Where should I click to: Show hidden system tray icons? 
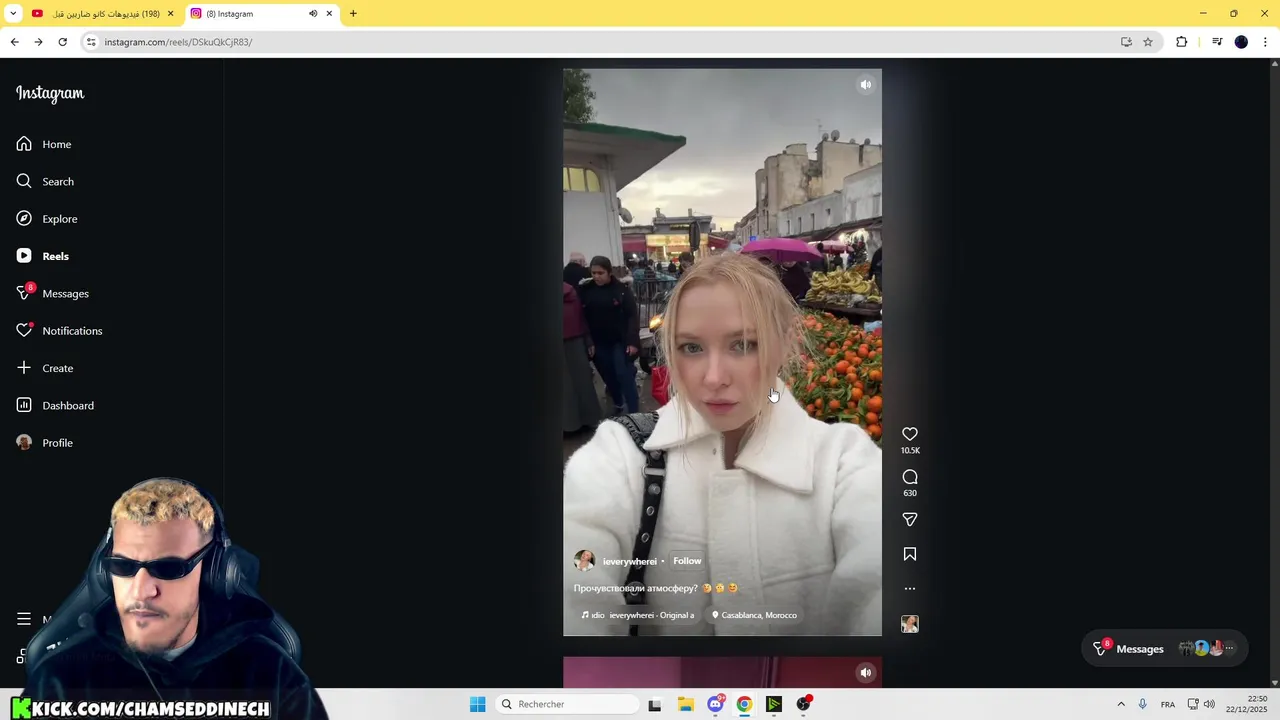coord(1121,704)
